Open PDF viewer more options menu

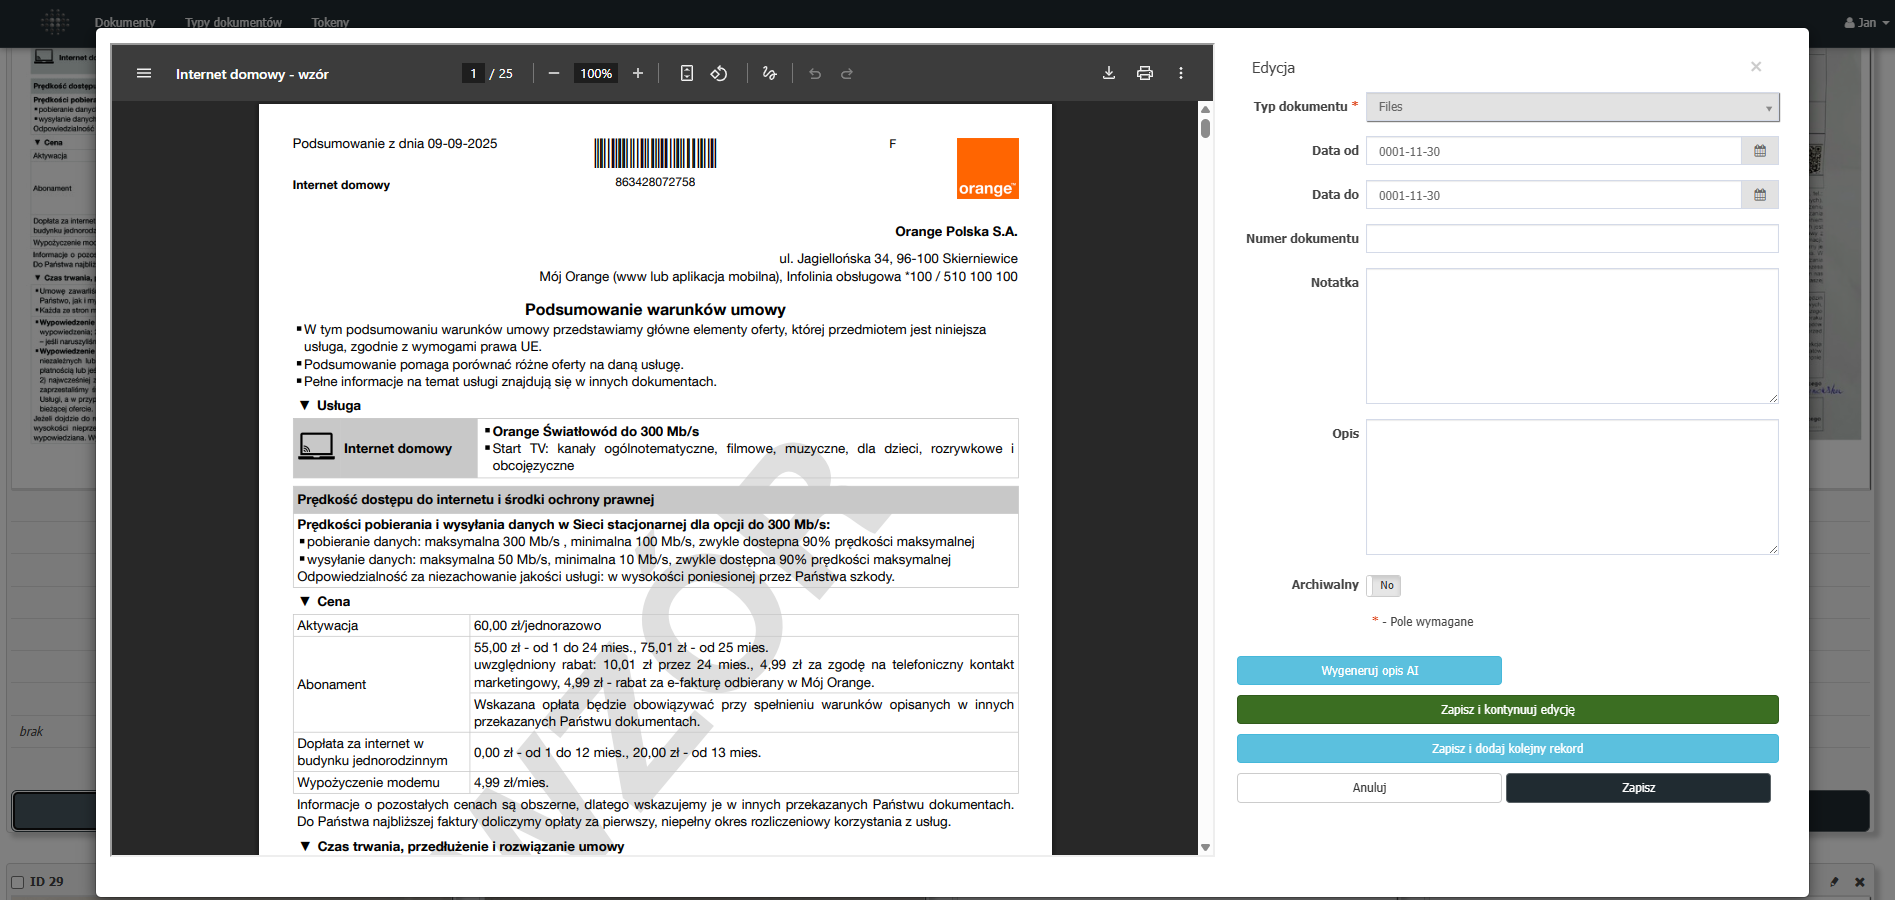1181,73
